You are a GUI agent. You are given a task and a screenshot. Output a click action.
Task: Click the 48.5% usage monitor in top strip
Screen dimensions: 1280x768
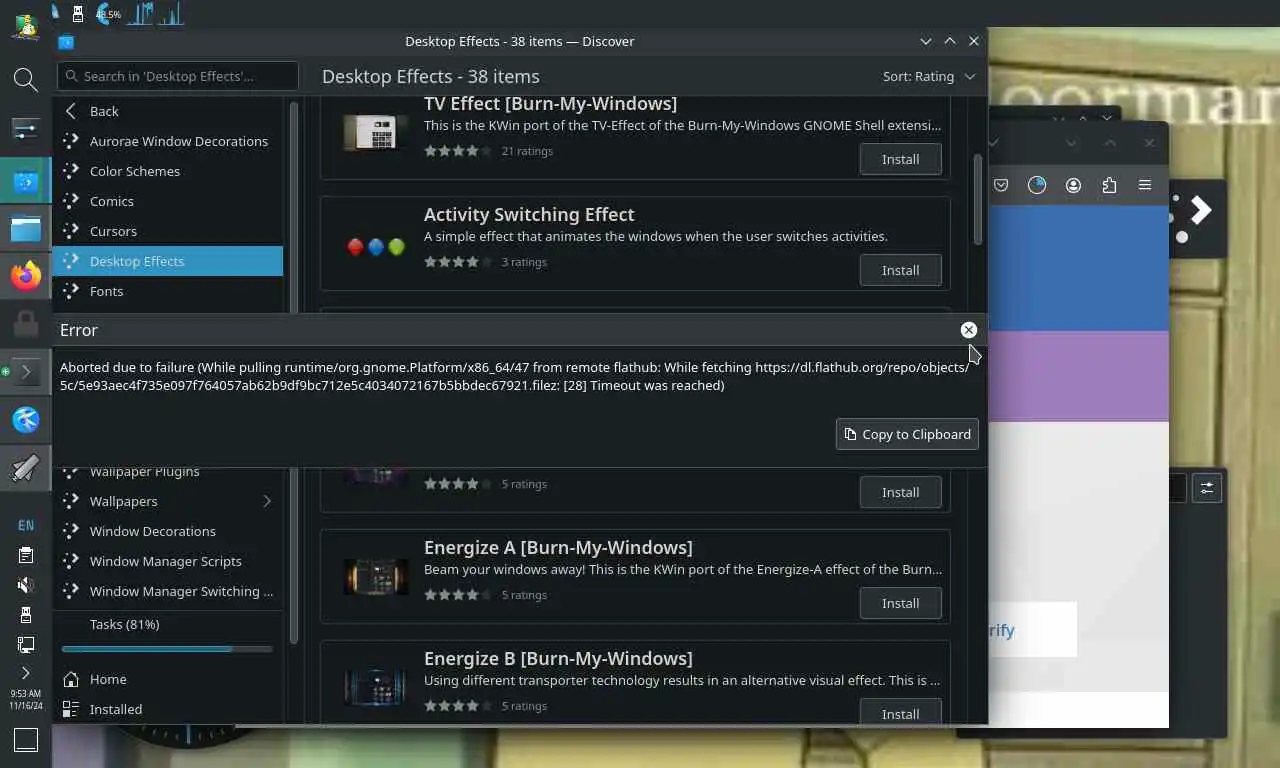coord(108,13)
